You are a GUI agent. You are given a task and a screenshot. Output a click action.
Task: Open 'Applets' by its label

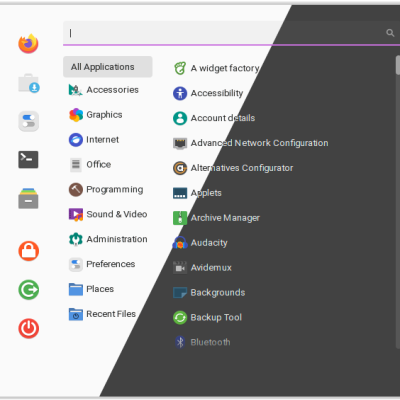(x=206, y=193)
